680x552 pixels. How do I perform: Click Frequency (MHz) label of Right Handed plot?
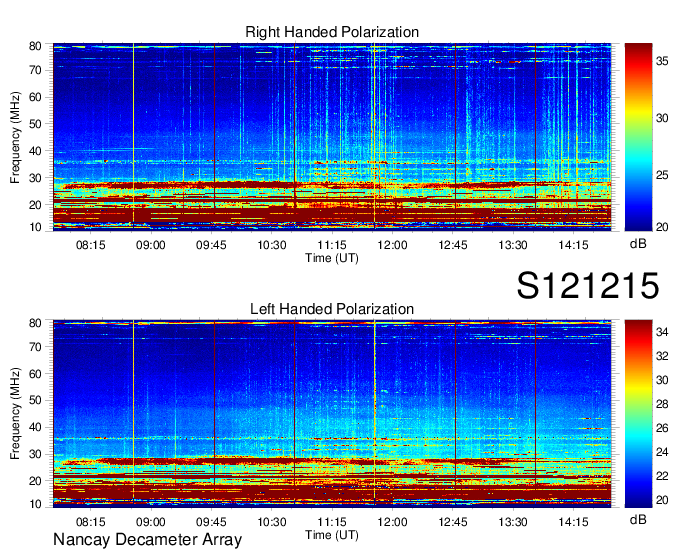pos(15,137)
